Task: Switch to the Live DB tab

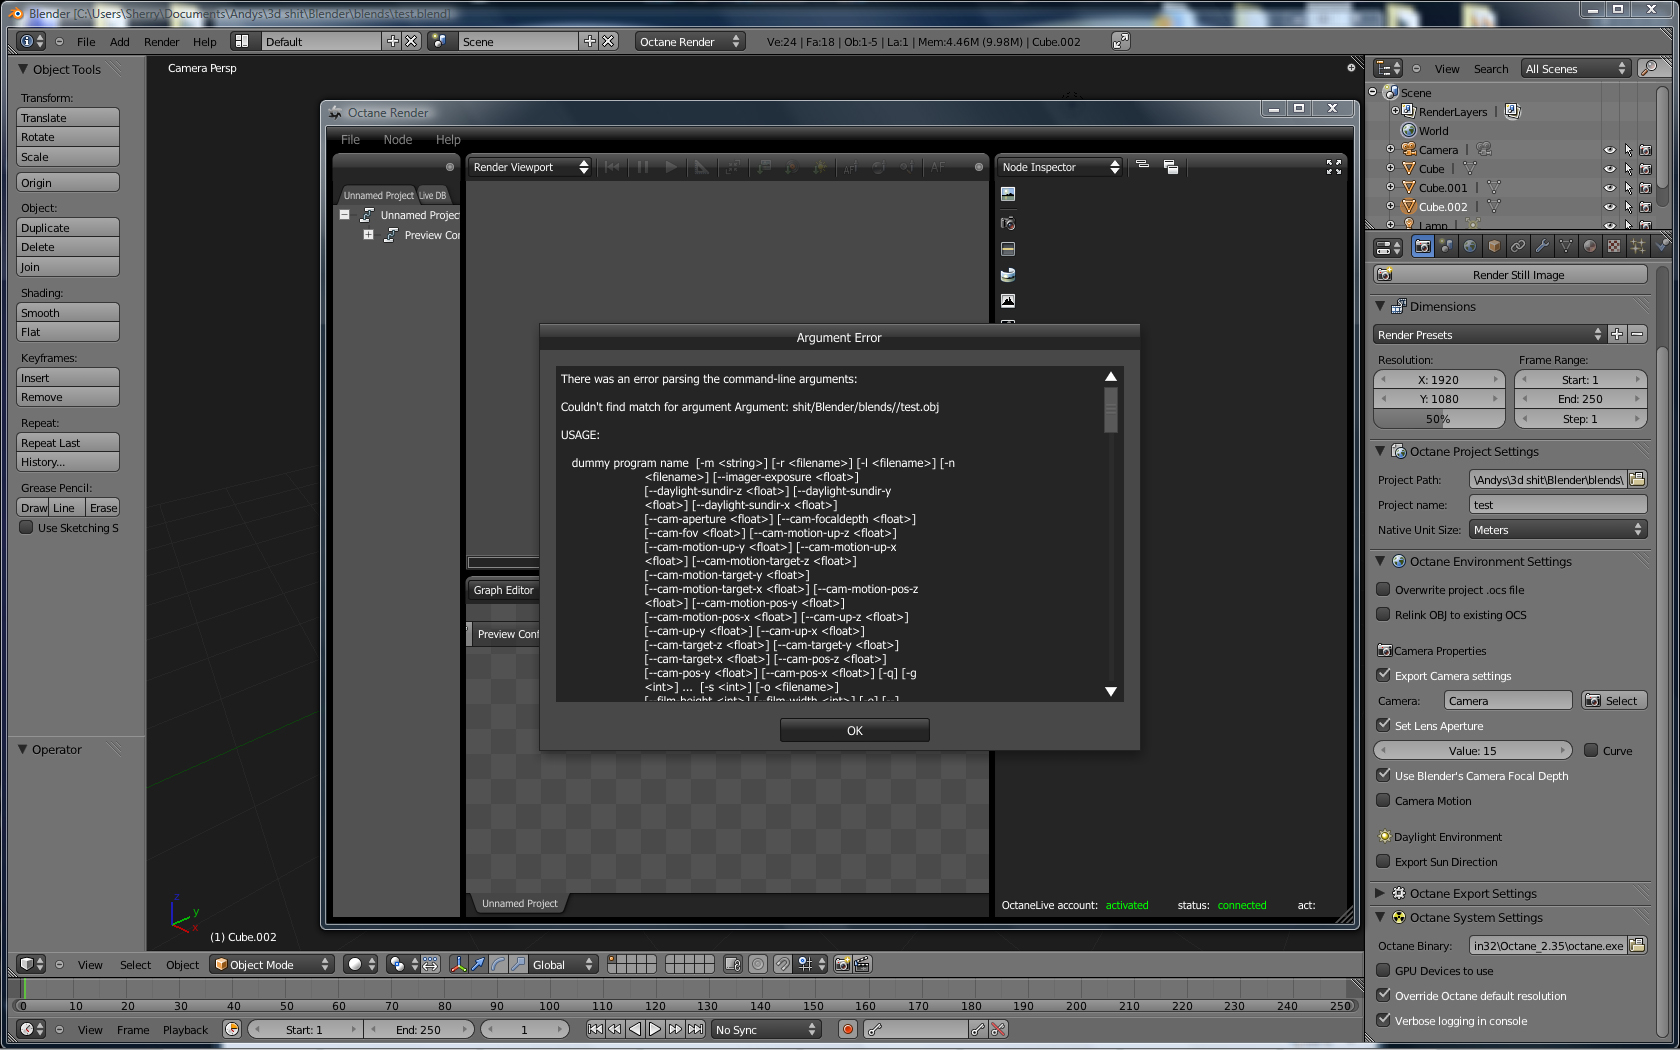Action: (x=433, y=195)
